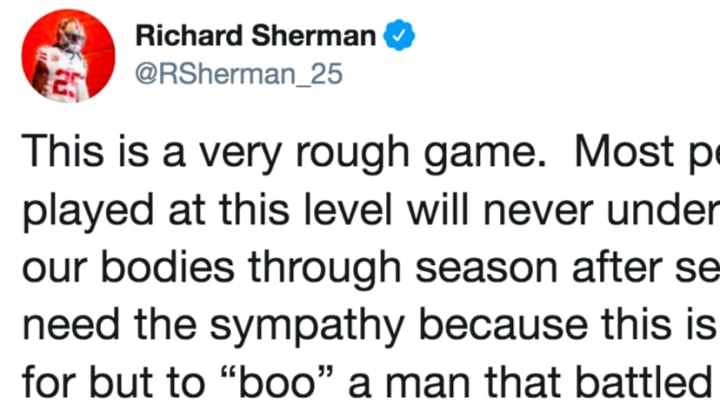The width and height of the screenshot is (720, 405).
Task: Click the Richard Sherman display name
Action: [256, 36]
